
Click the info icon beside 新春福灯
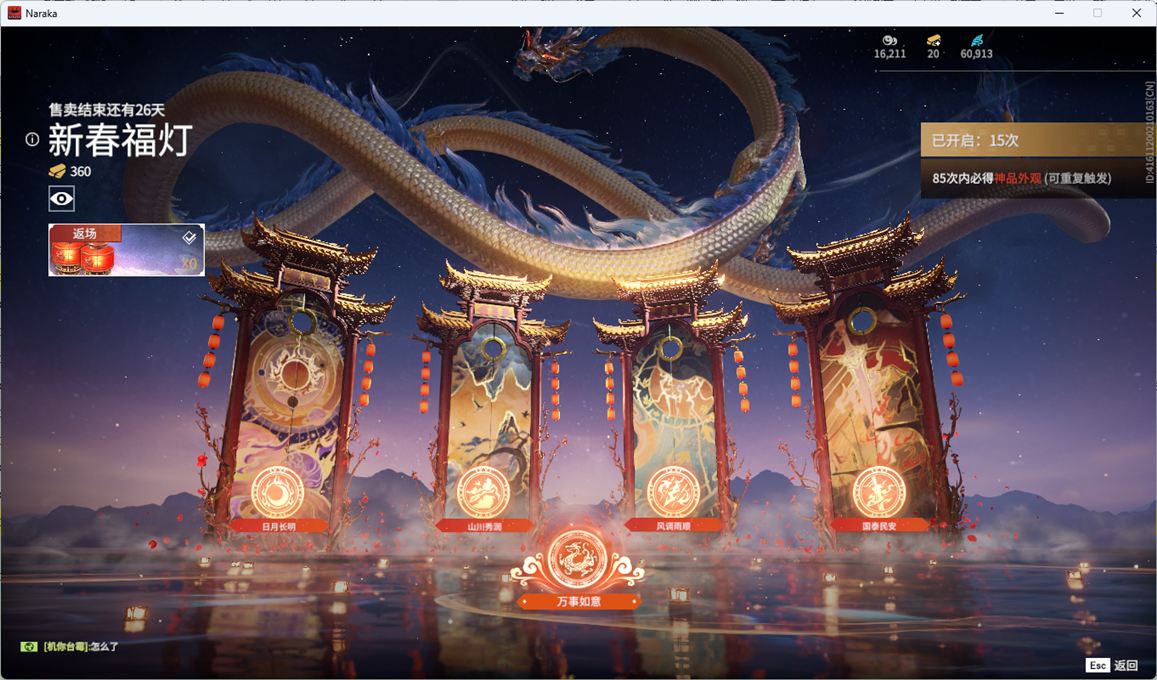coord(32,139)
